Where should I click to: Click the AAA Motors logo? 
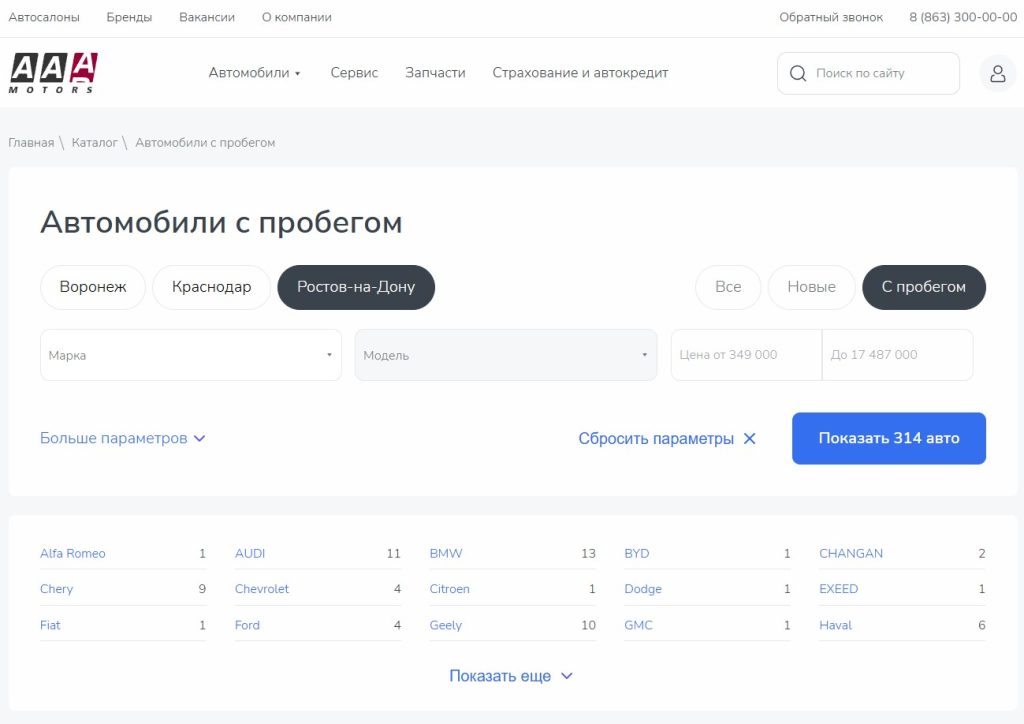(x=50, y=72)
